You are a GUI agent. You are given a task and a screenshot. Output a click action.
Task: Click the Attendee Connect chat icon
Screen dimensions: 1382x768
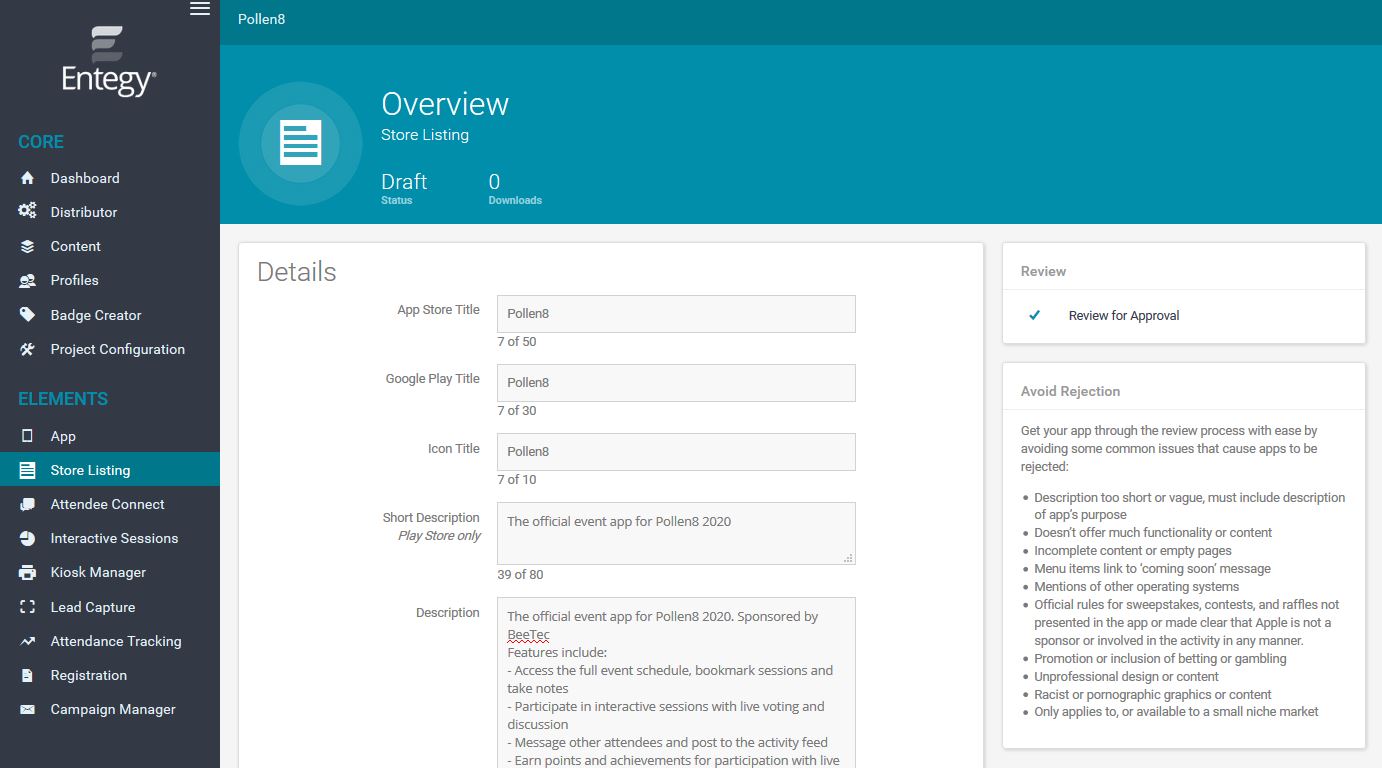click(x=28, y=504)
